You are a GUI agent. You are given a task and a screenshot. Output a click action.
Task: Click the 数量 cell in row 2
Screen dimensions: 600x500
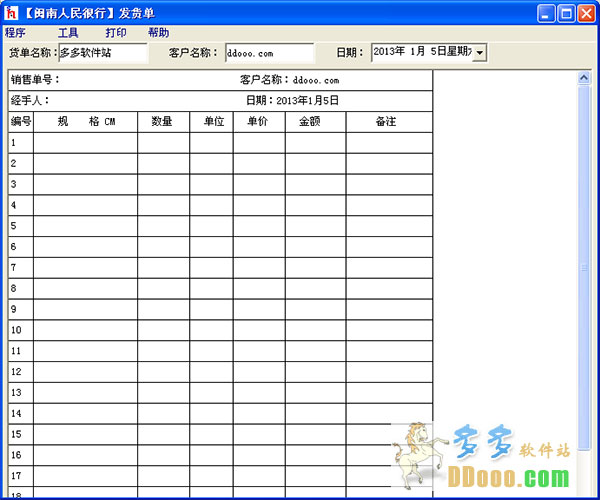(x=164, y=164)
